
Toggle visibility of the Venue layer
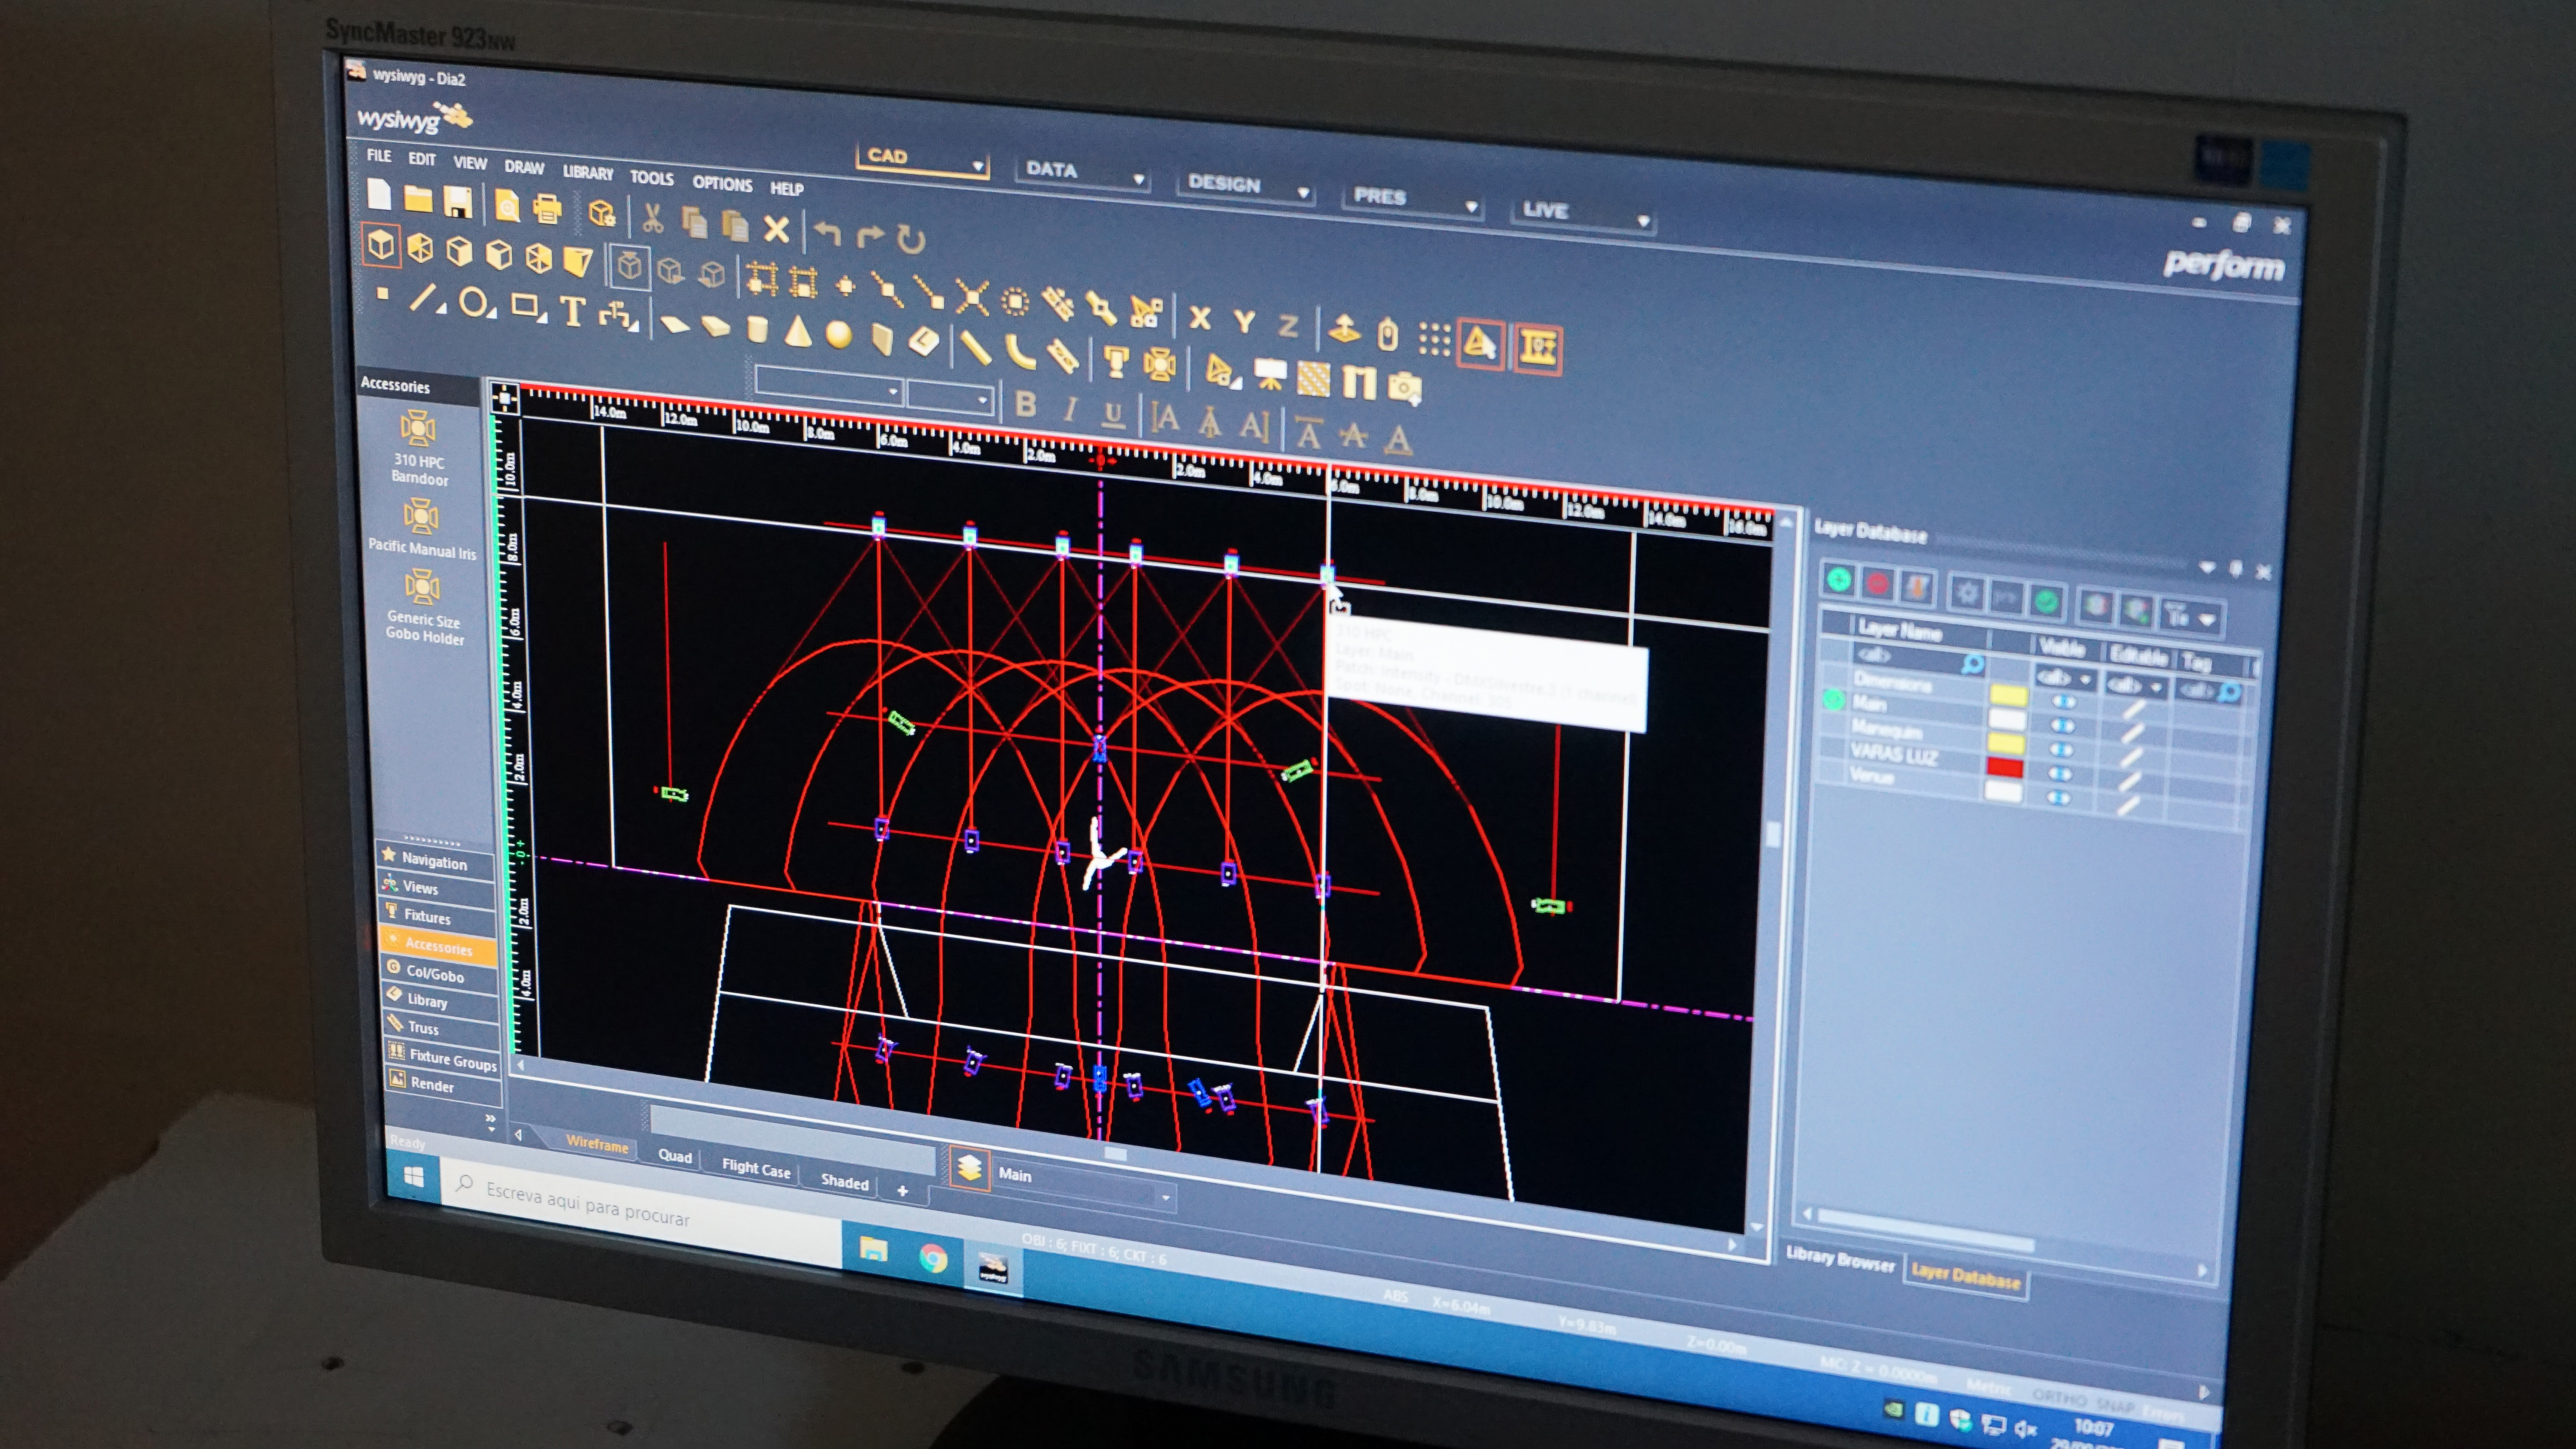[2059, 797]
